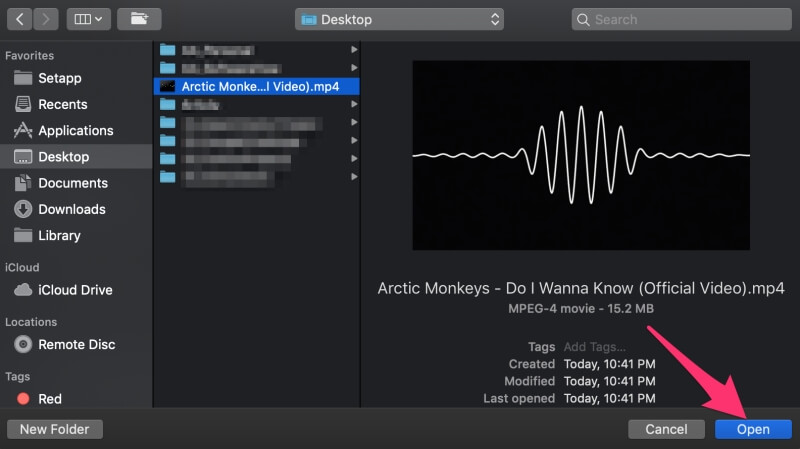This screenshot has height=449, width=800.
Task: Select Setapp in Favorites sidebar
Action: point(77,78)
